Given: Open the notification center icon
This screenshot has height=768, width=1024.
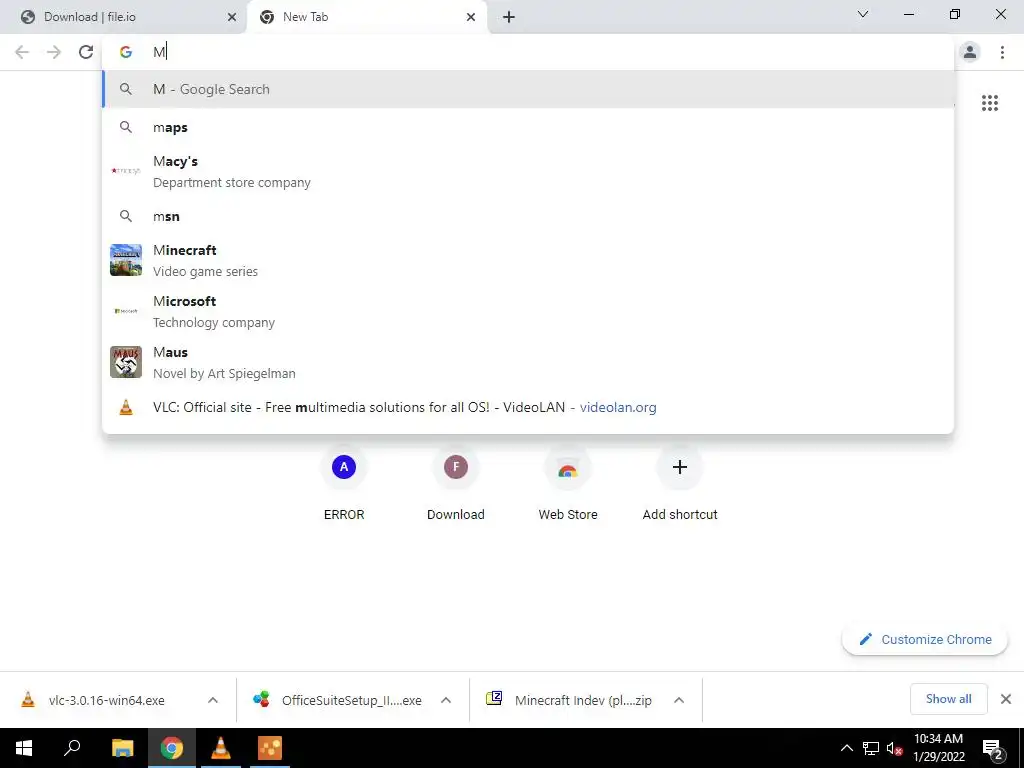Looking at the screenshot, I should pyautogui.click(x=993, y=749).
